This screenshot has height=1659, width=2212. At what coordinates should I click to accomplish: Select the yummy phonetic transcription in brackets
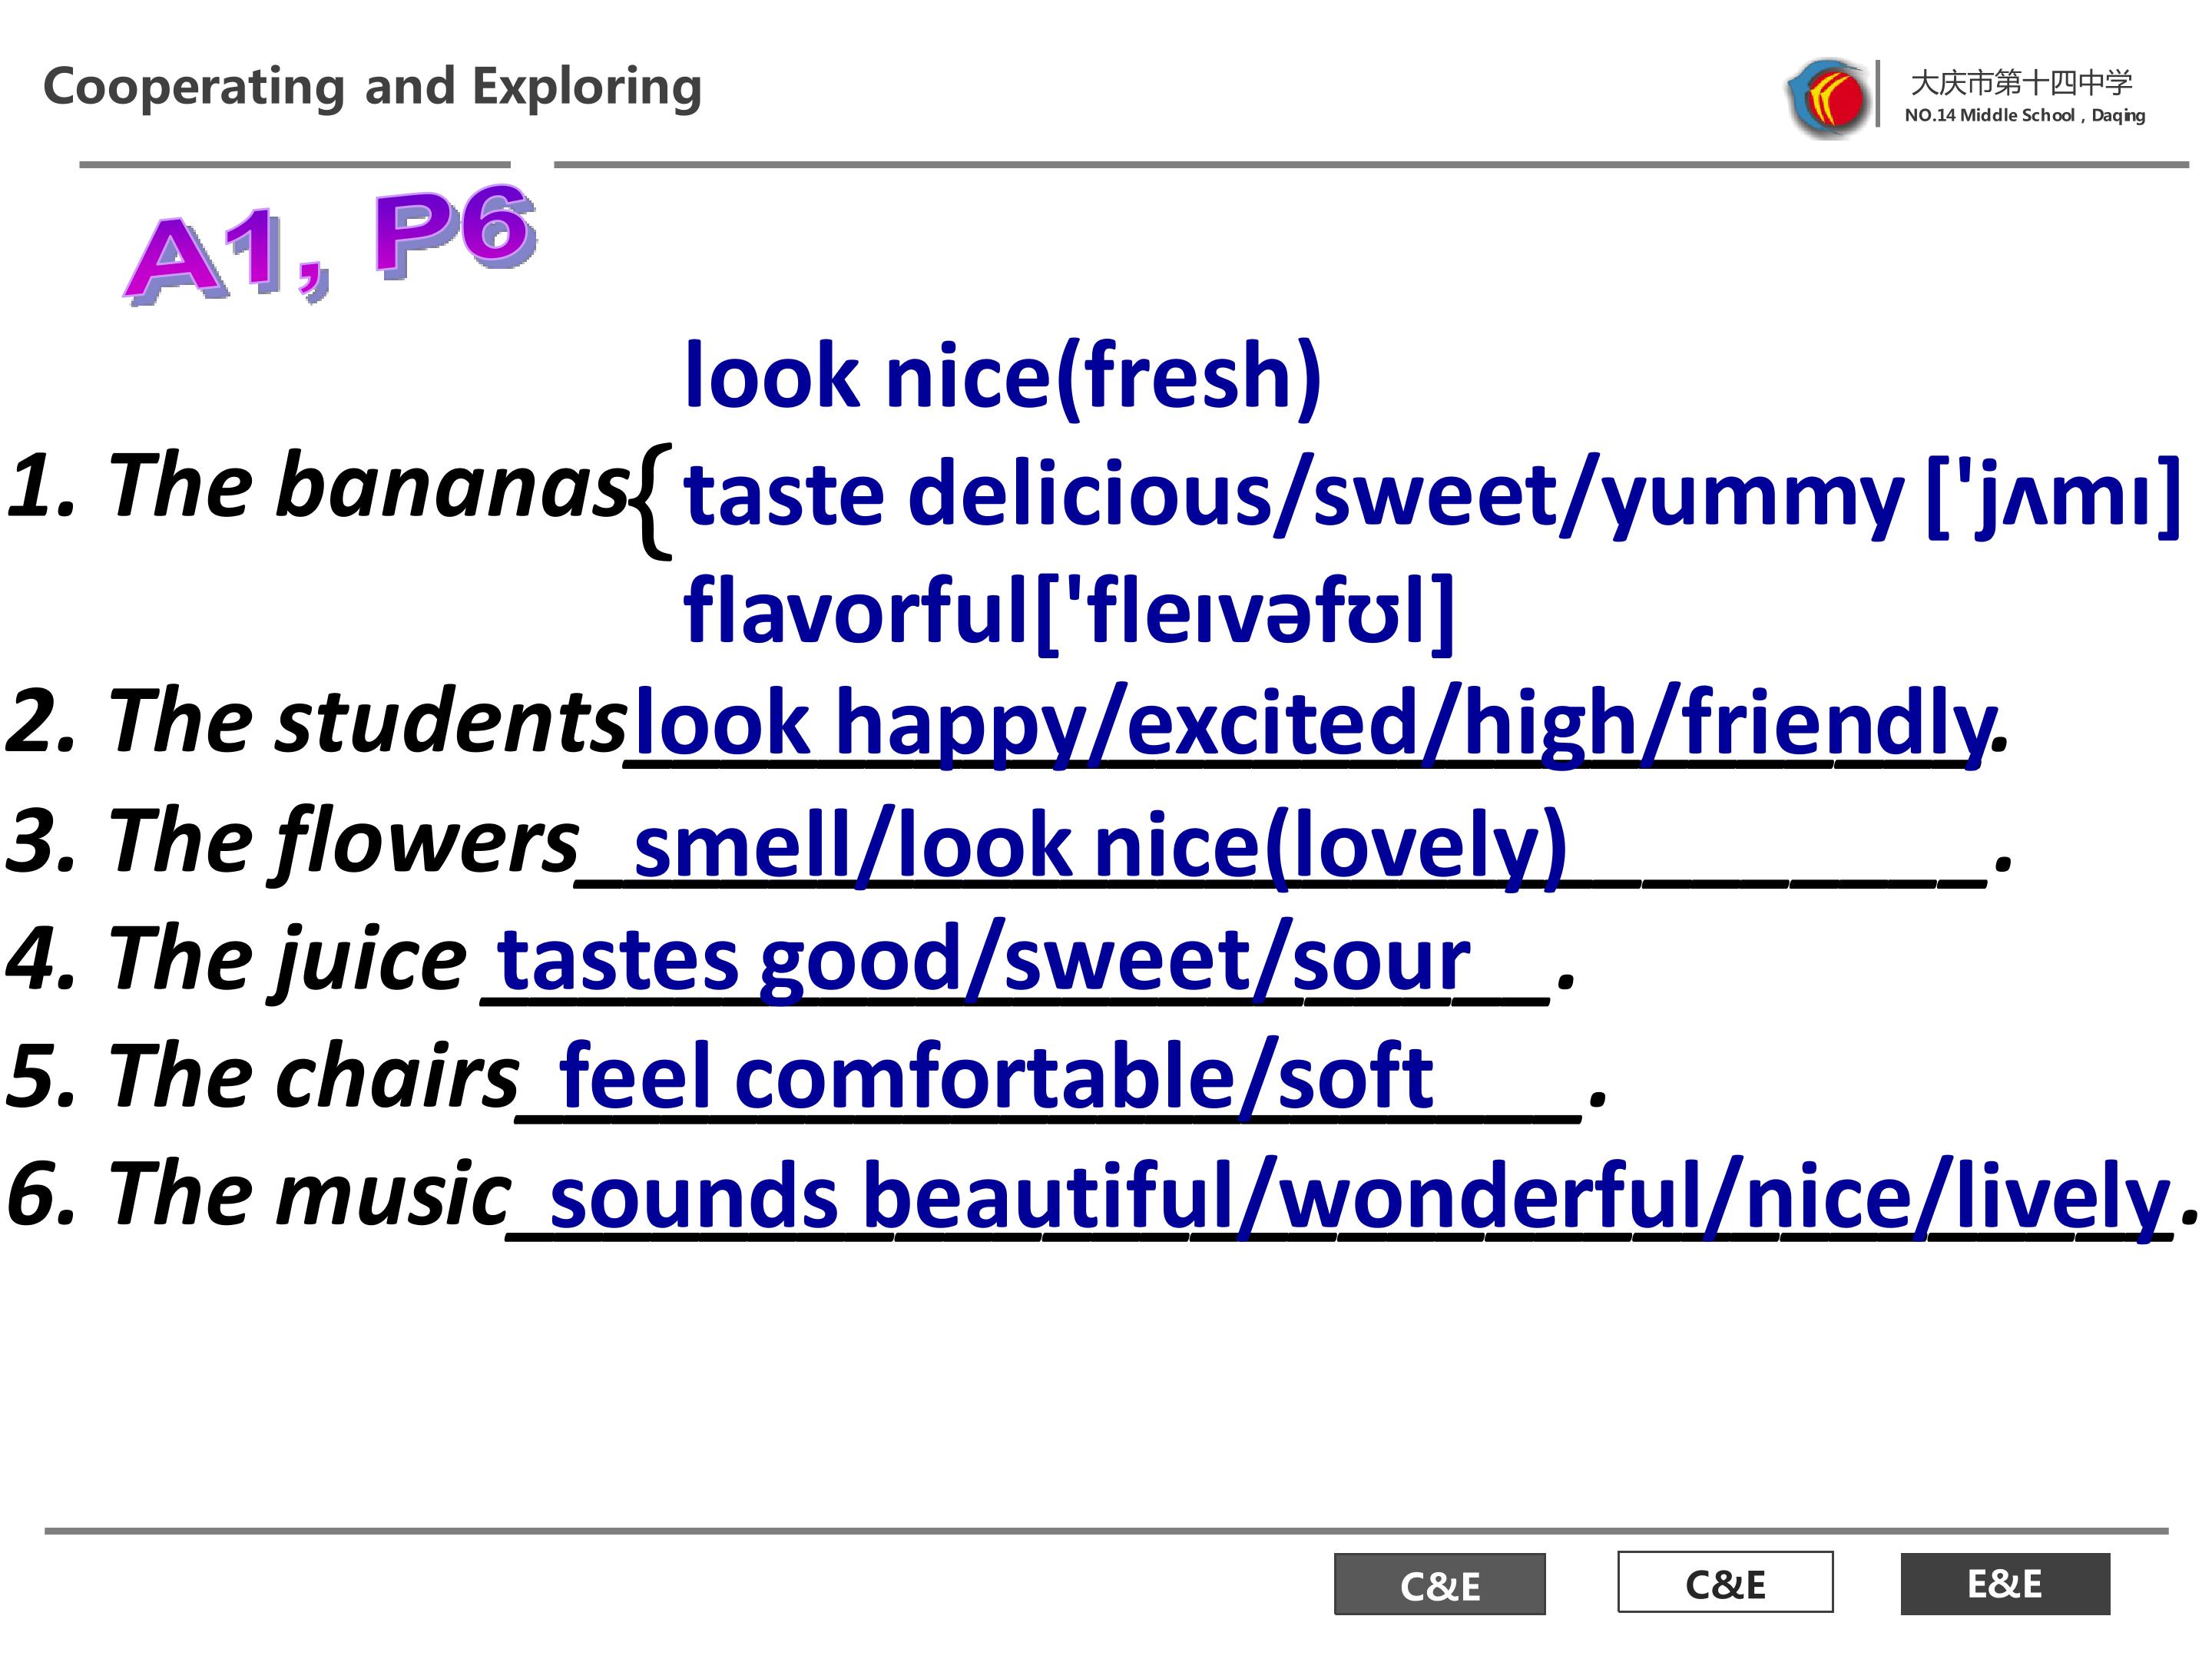2052,496
